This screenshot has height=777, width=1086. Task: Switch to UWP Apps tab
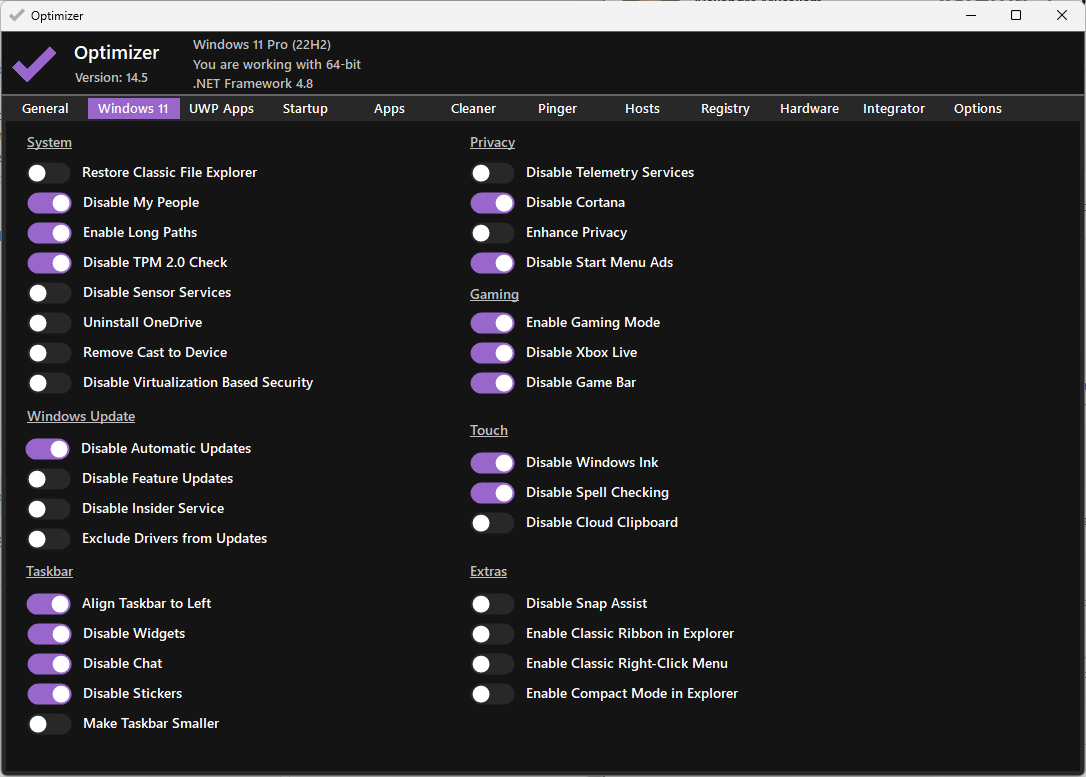click(222, 109)
